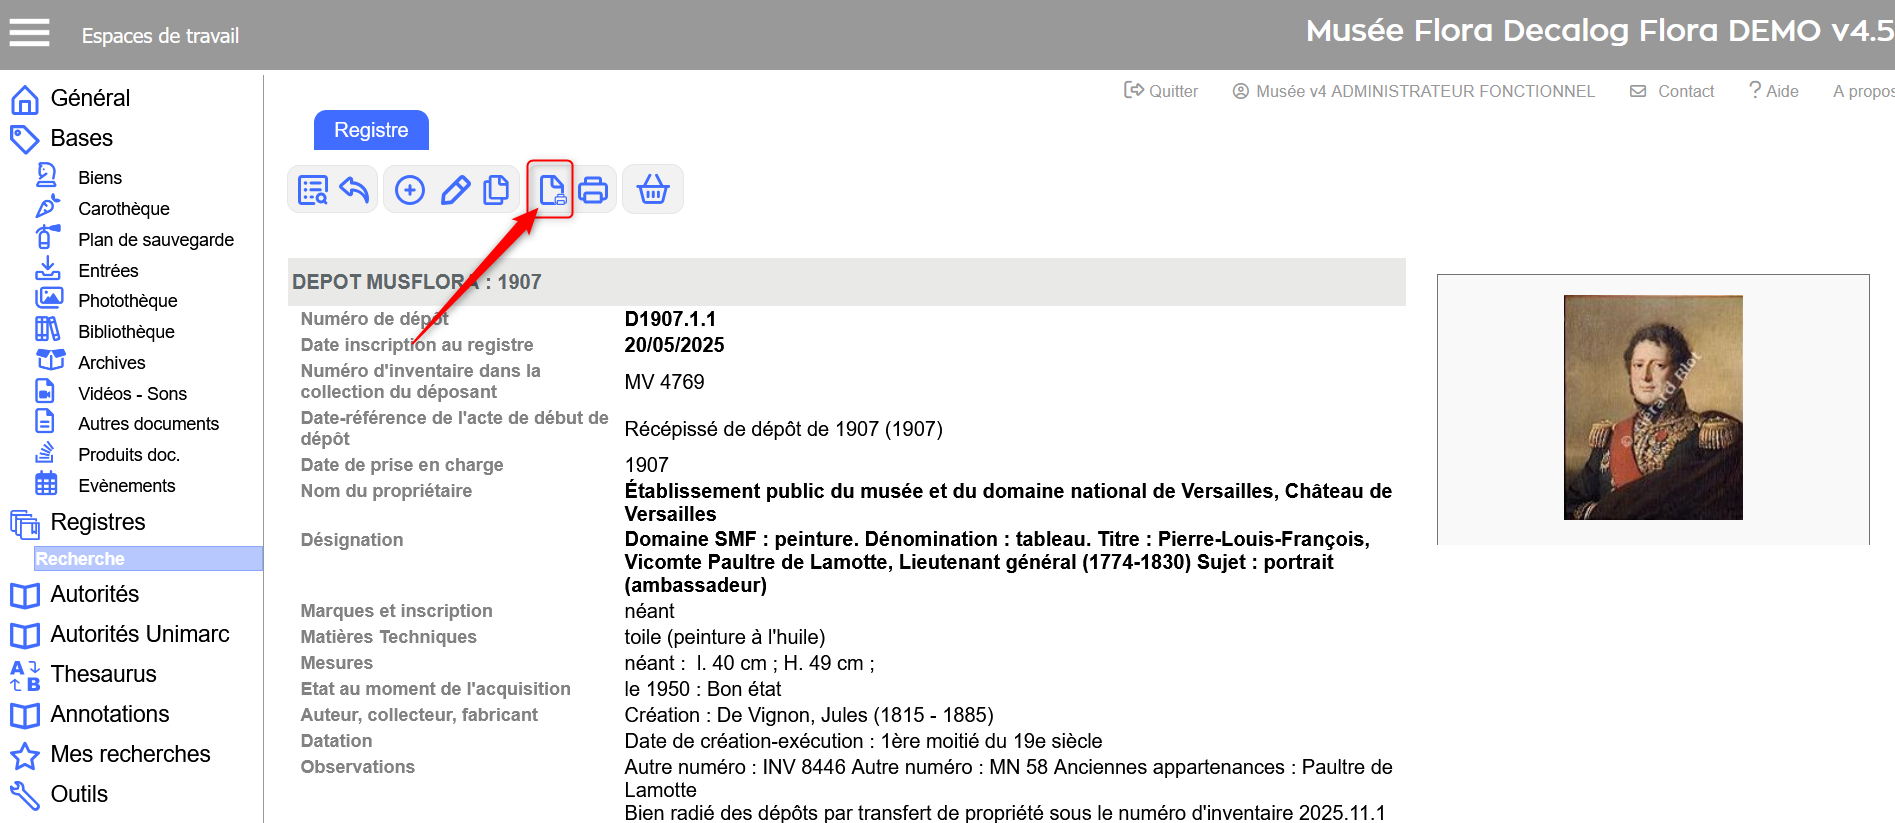Click the back arrow toolbar icon
The height and width of the screenshot is (823, 1895).
(x=354, y=190)
